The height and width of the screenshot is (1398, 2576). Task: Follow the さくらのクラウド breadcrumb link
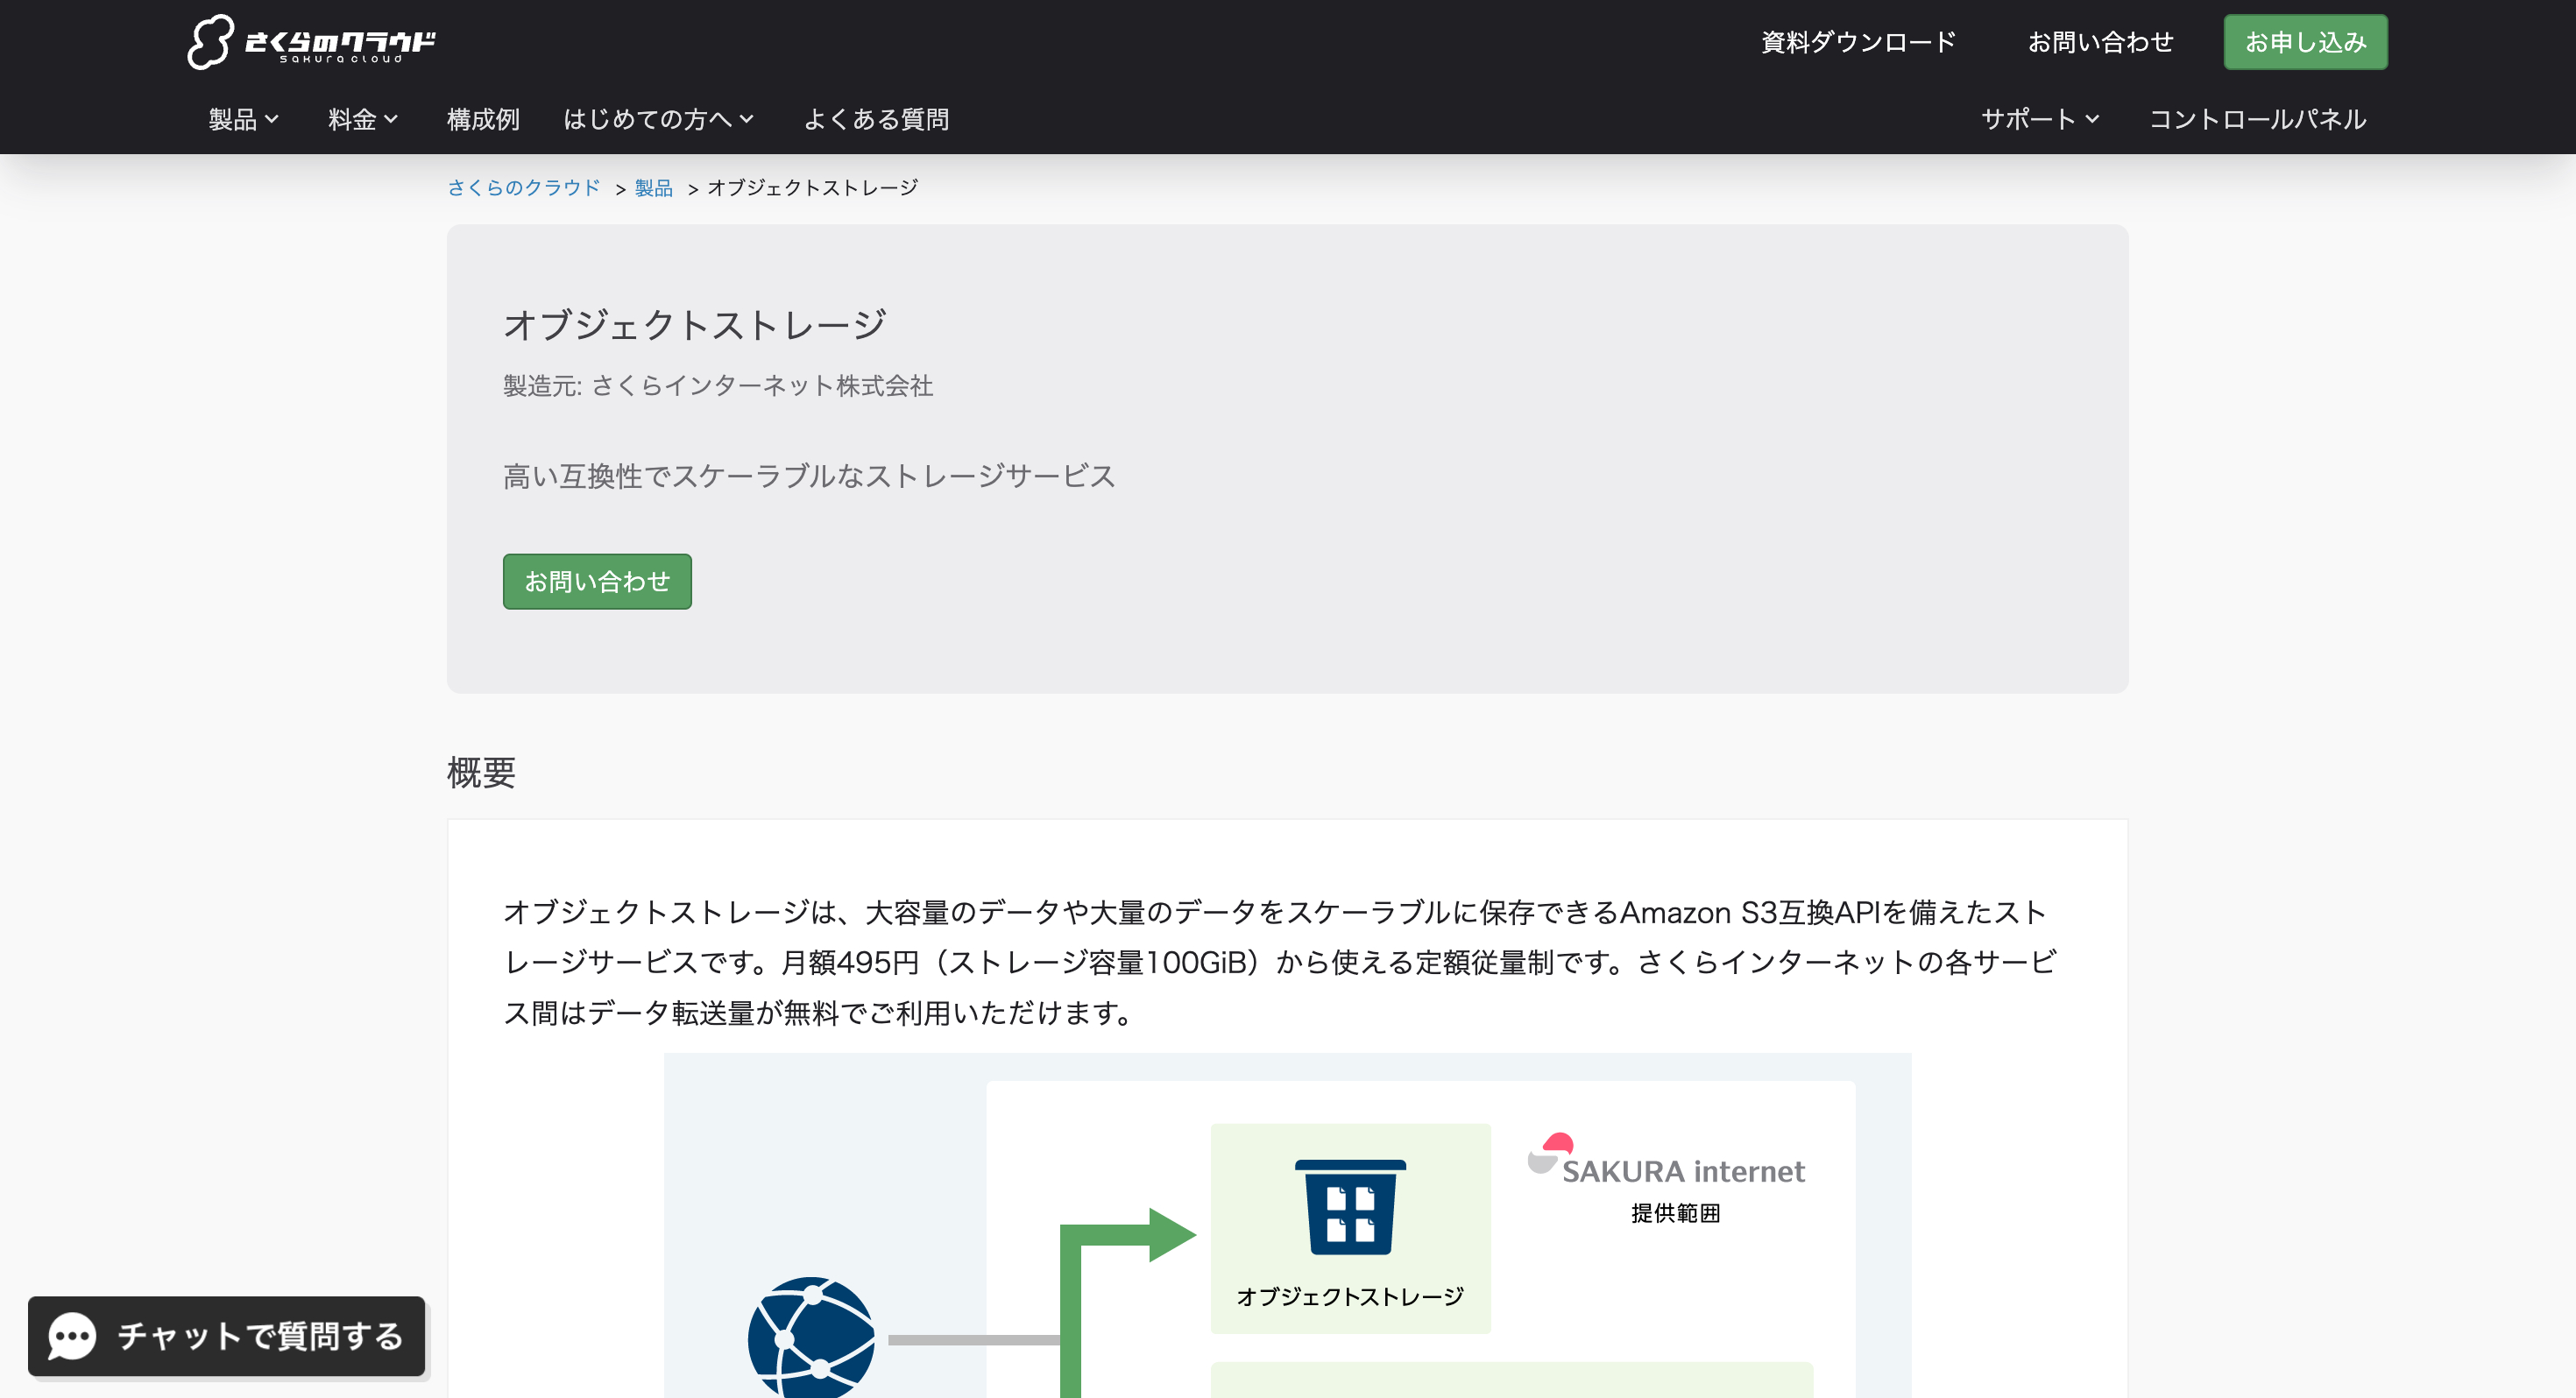(524, 187)
